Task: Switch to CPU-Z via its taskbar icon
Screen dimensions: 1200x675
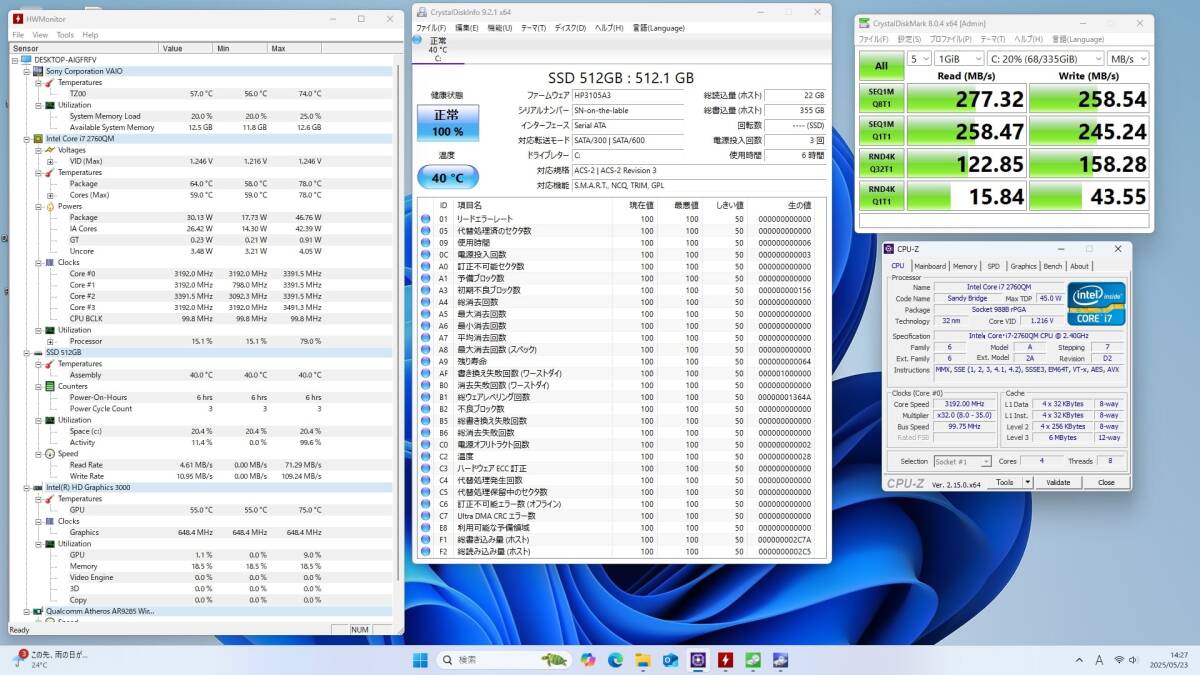Action: pyautogui.click(x=697, y=660)
